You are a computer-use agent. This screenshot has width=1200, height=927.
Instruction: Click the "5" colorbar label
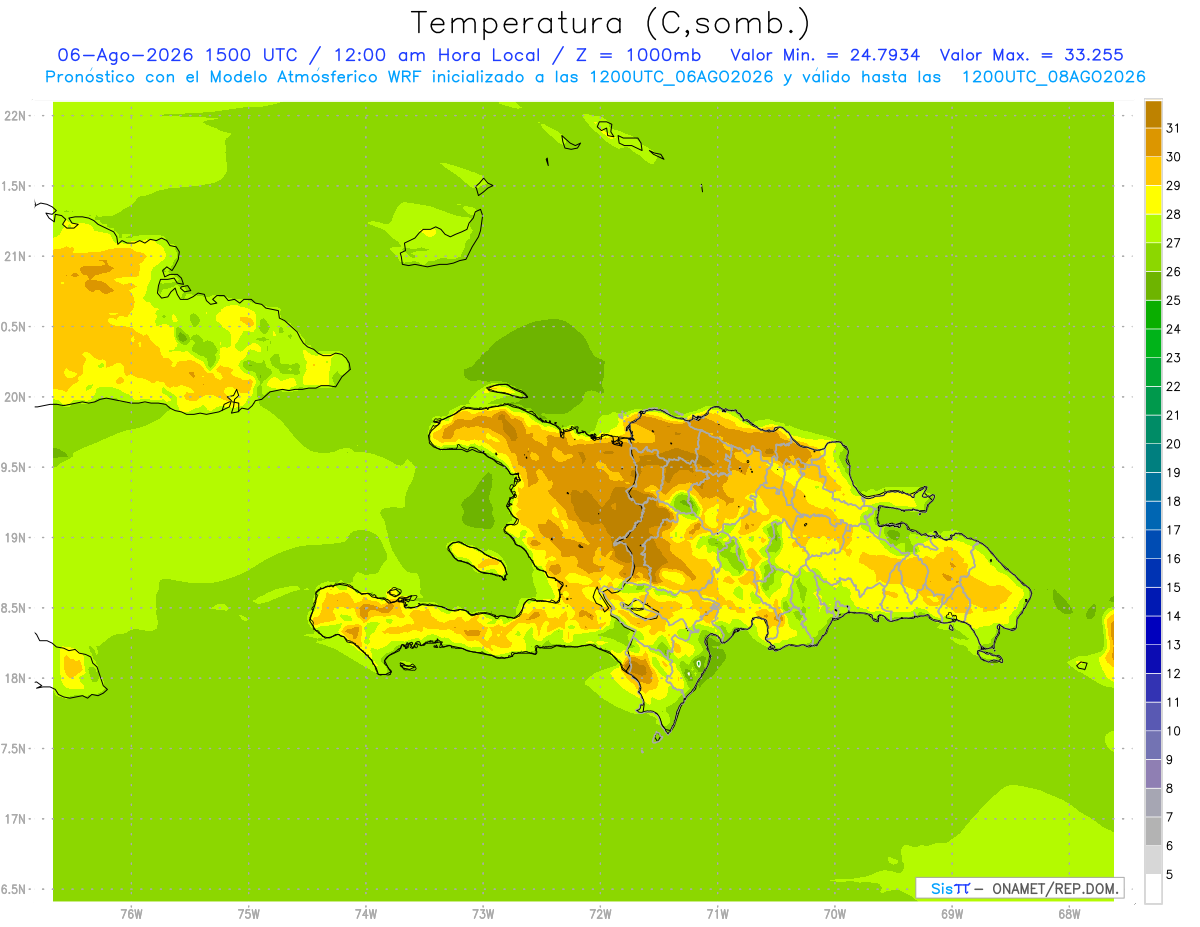pos(1169,875)
